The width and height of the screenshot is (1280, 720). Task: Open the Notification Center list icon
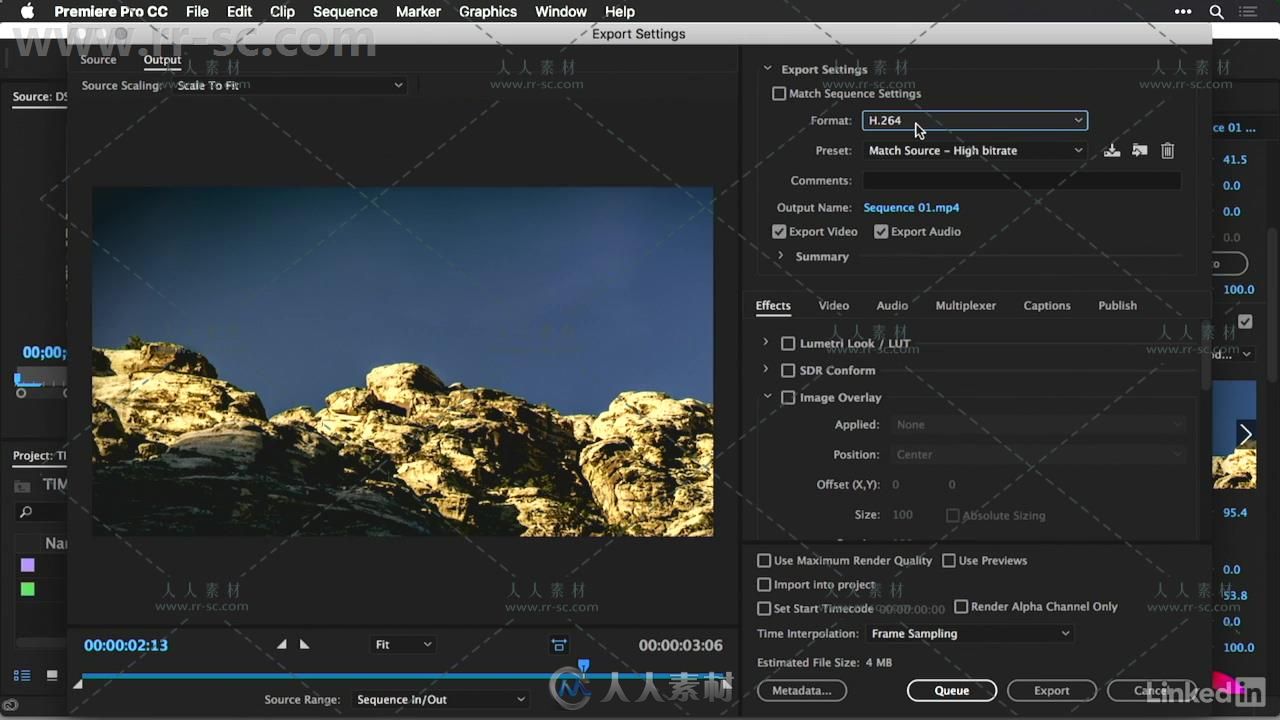tap(1250, 12)
